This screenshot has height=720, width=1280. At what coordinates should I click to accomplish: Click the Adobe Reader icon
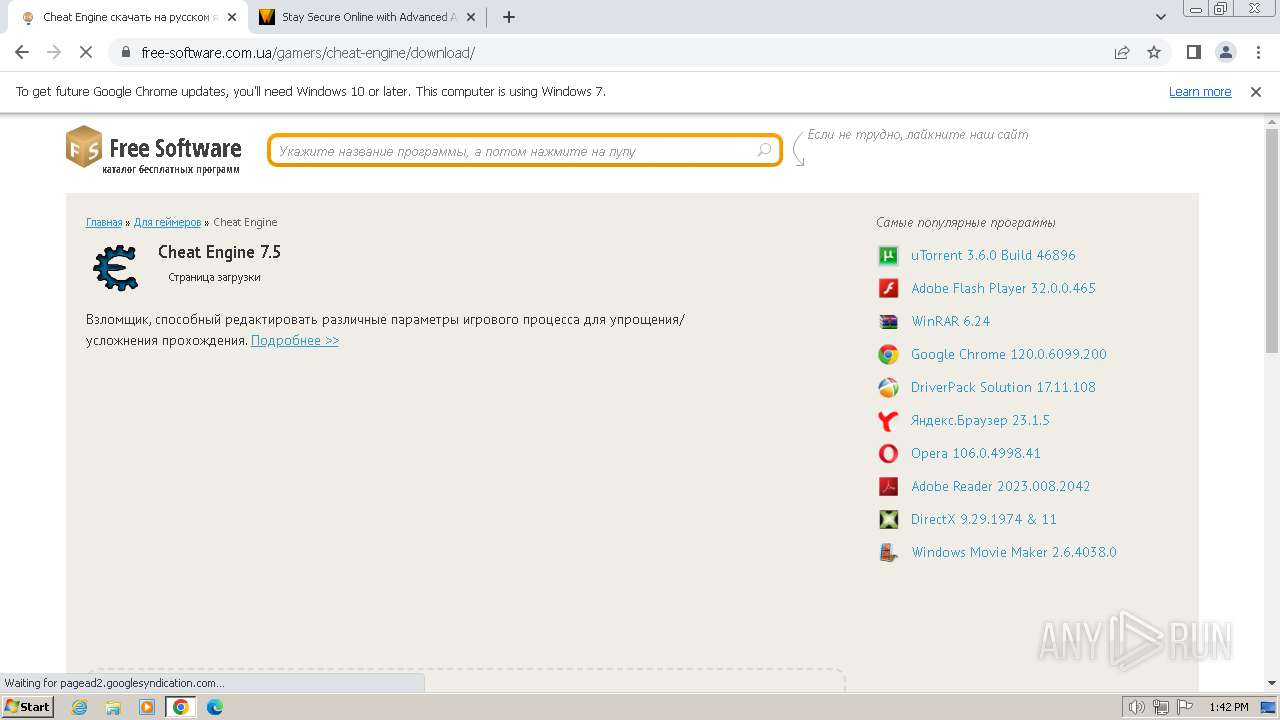pyautogui.click(x=888, y=487)
